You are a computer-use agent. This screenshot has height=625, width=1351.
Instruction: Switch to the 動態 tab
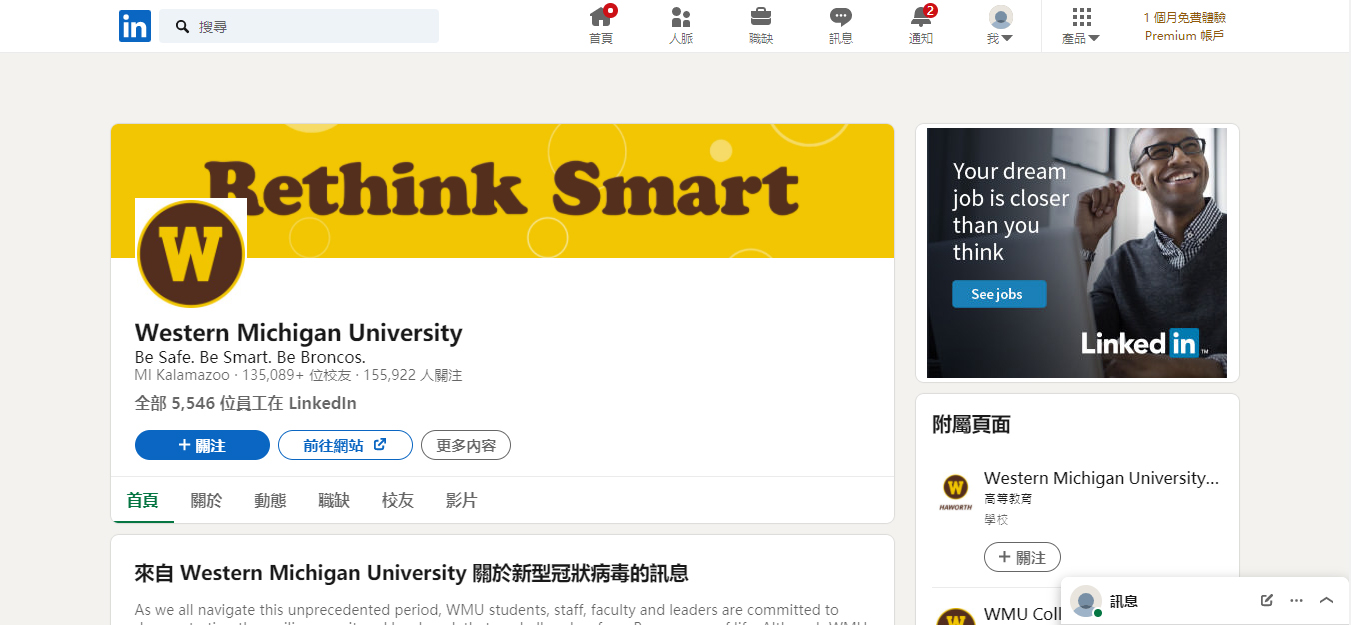pyautogui.click(x=270, y=500)
